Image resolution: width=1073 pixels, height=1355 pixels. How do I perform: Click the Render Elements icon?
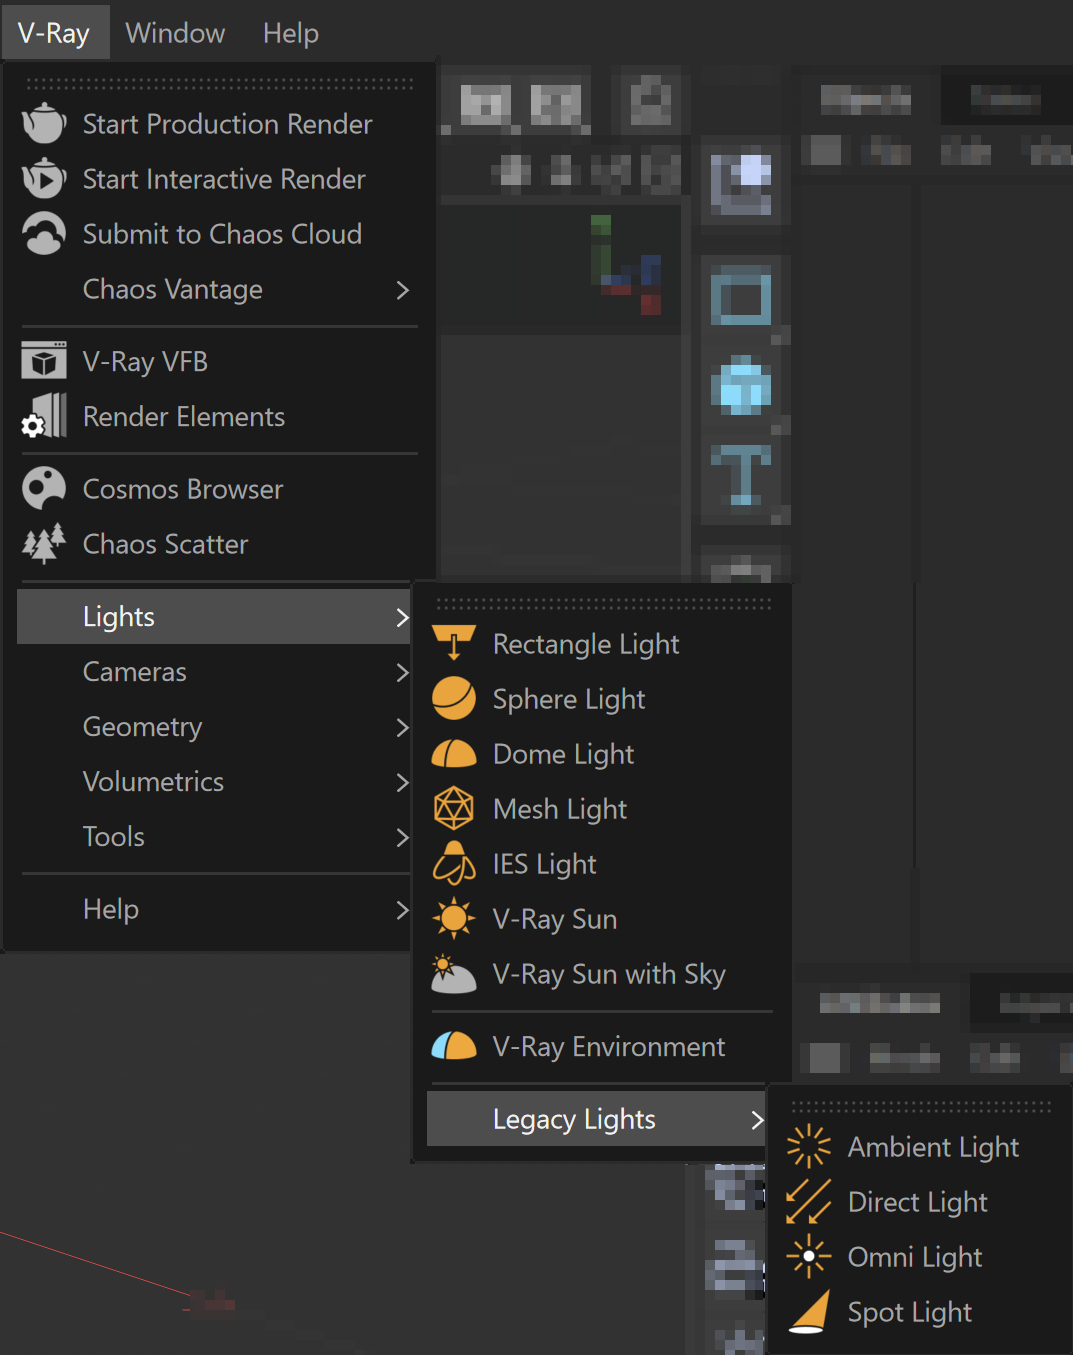point(44,416)
